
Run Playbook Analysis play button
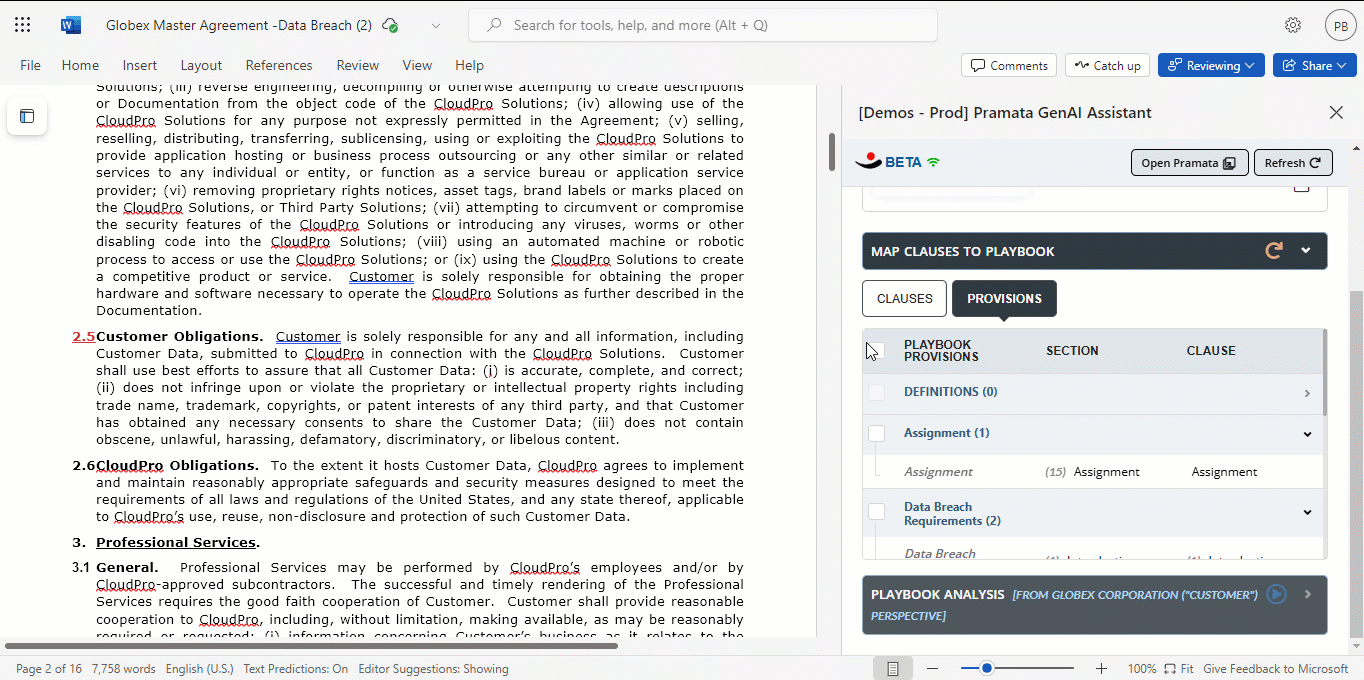[1276, 594]
